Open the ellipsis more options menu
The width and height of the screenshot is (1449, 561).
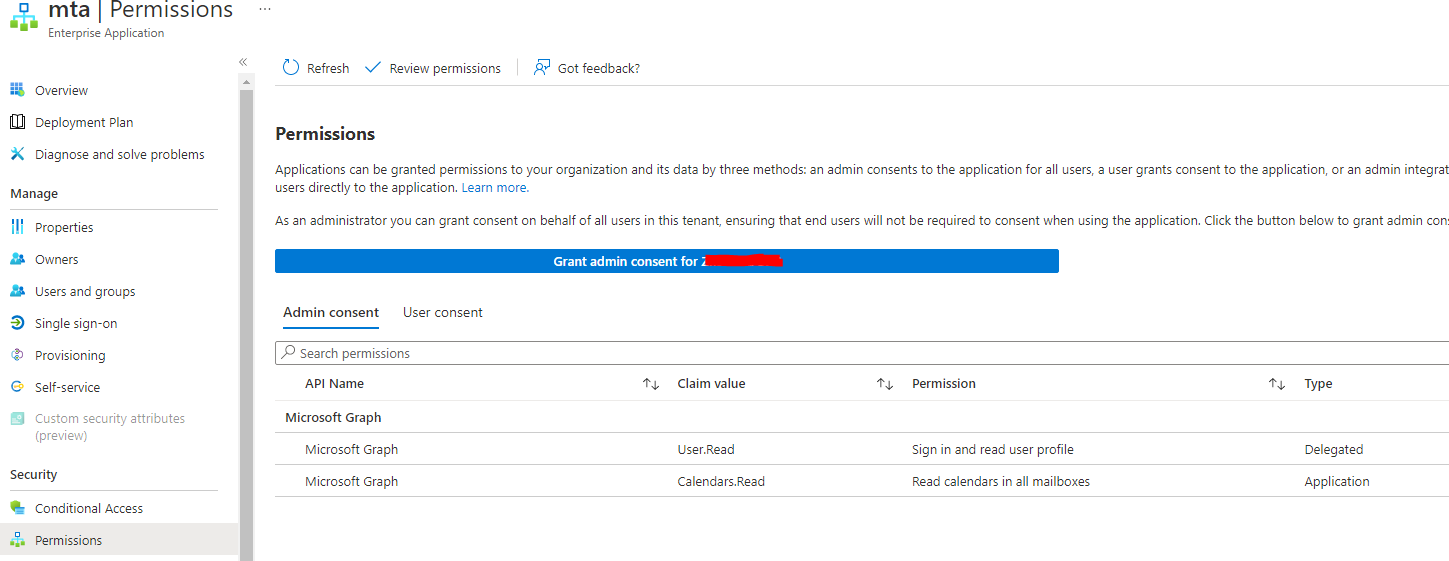point(264,8)
